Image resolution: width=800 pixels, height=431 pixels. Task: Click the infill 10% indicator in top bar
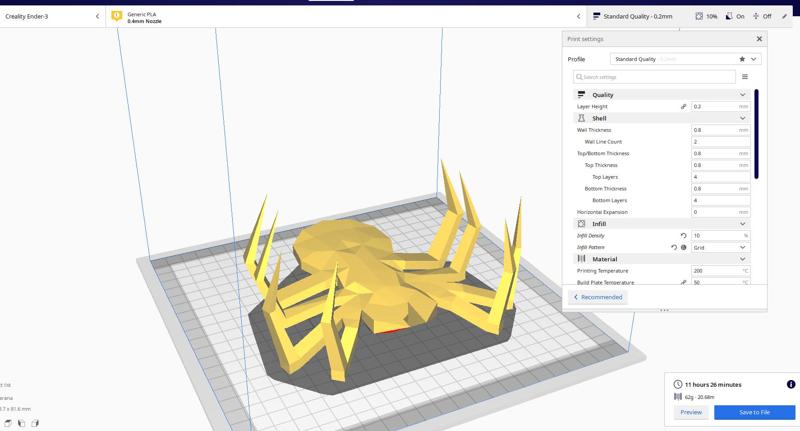[x=706, y=16]
